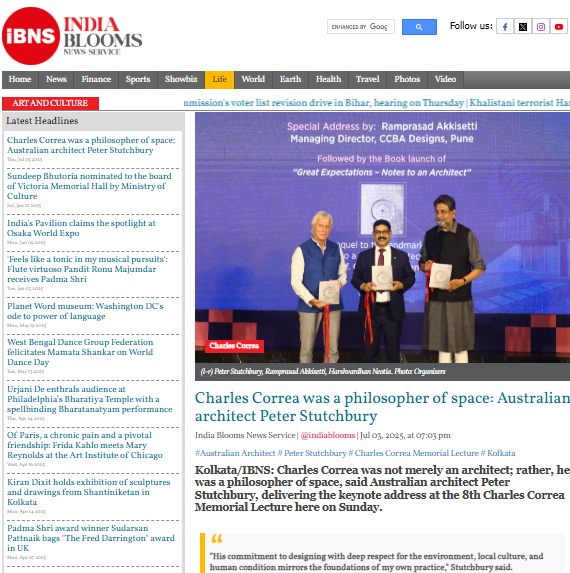Click the Art and Culture label

[x=50, y=103]
